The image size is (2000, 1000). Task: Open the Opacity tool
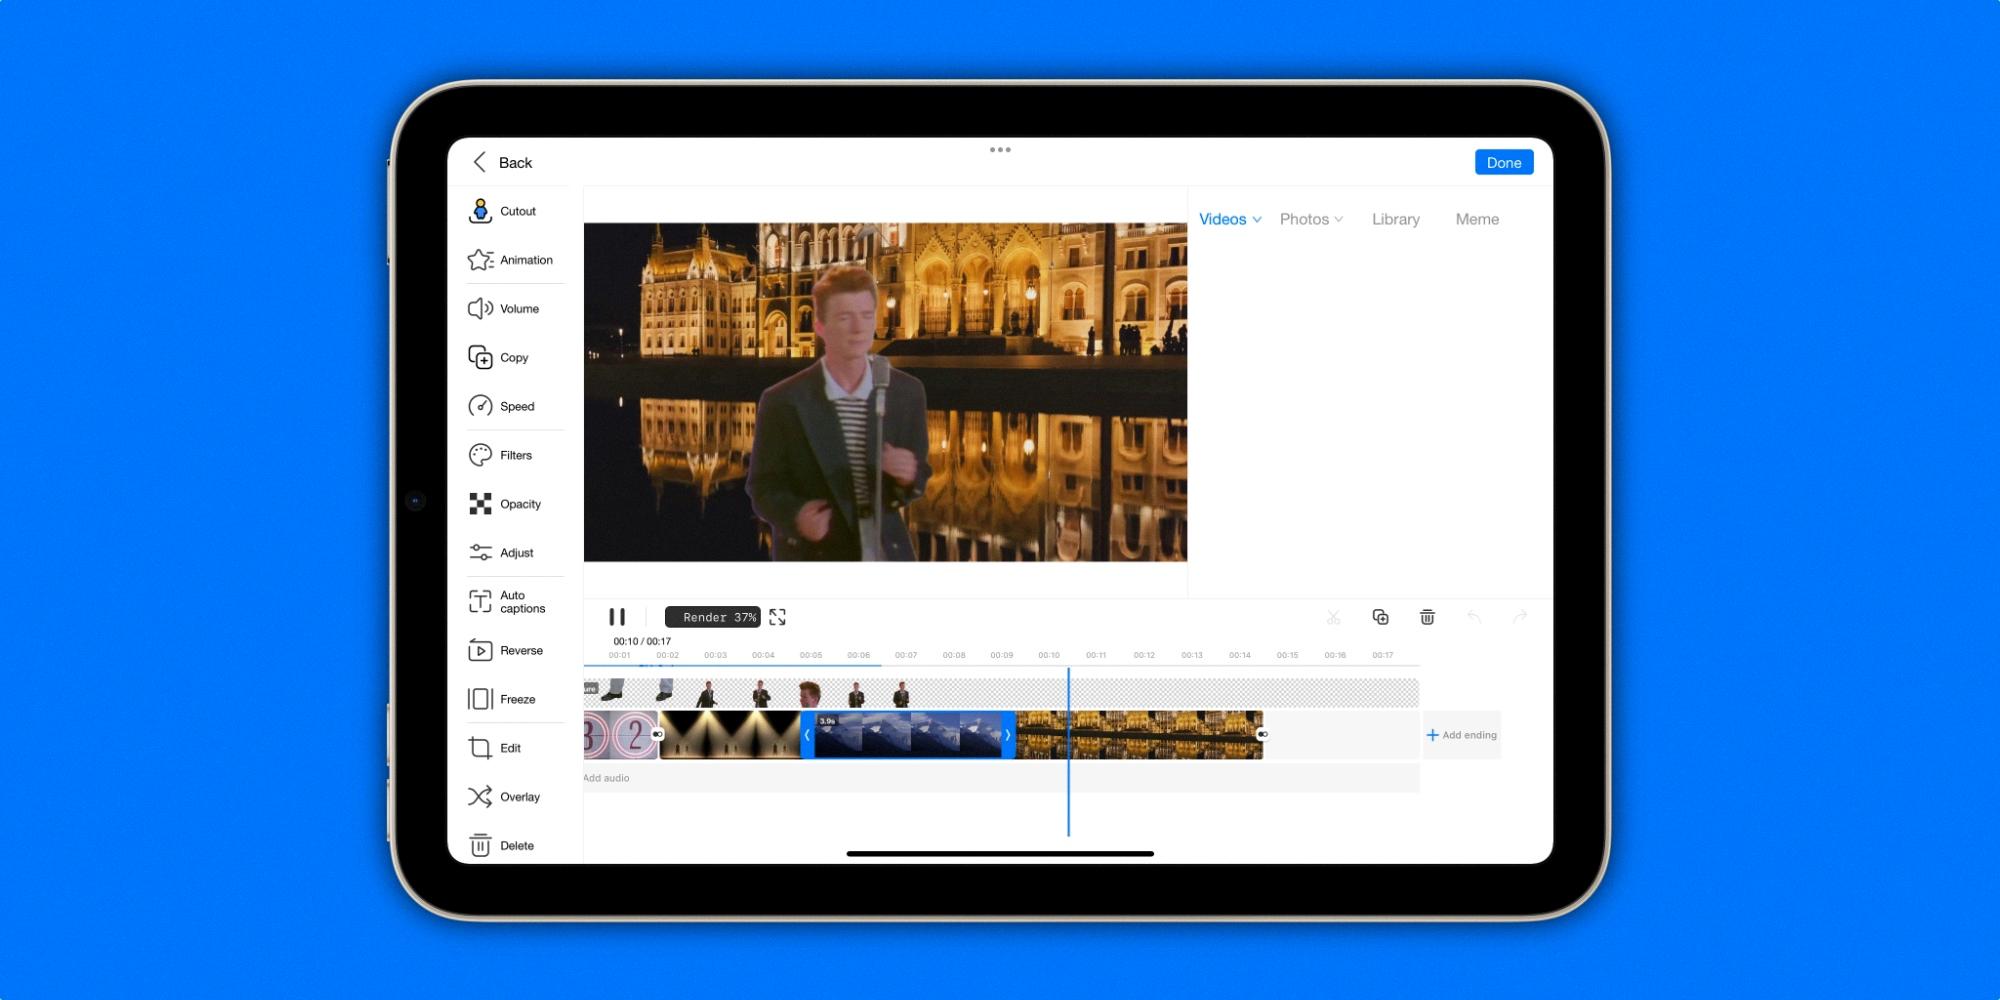pos(504,504)
